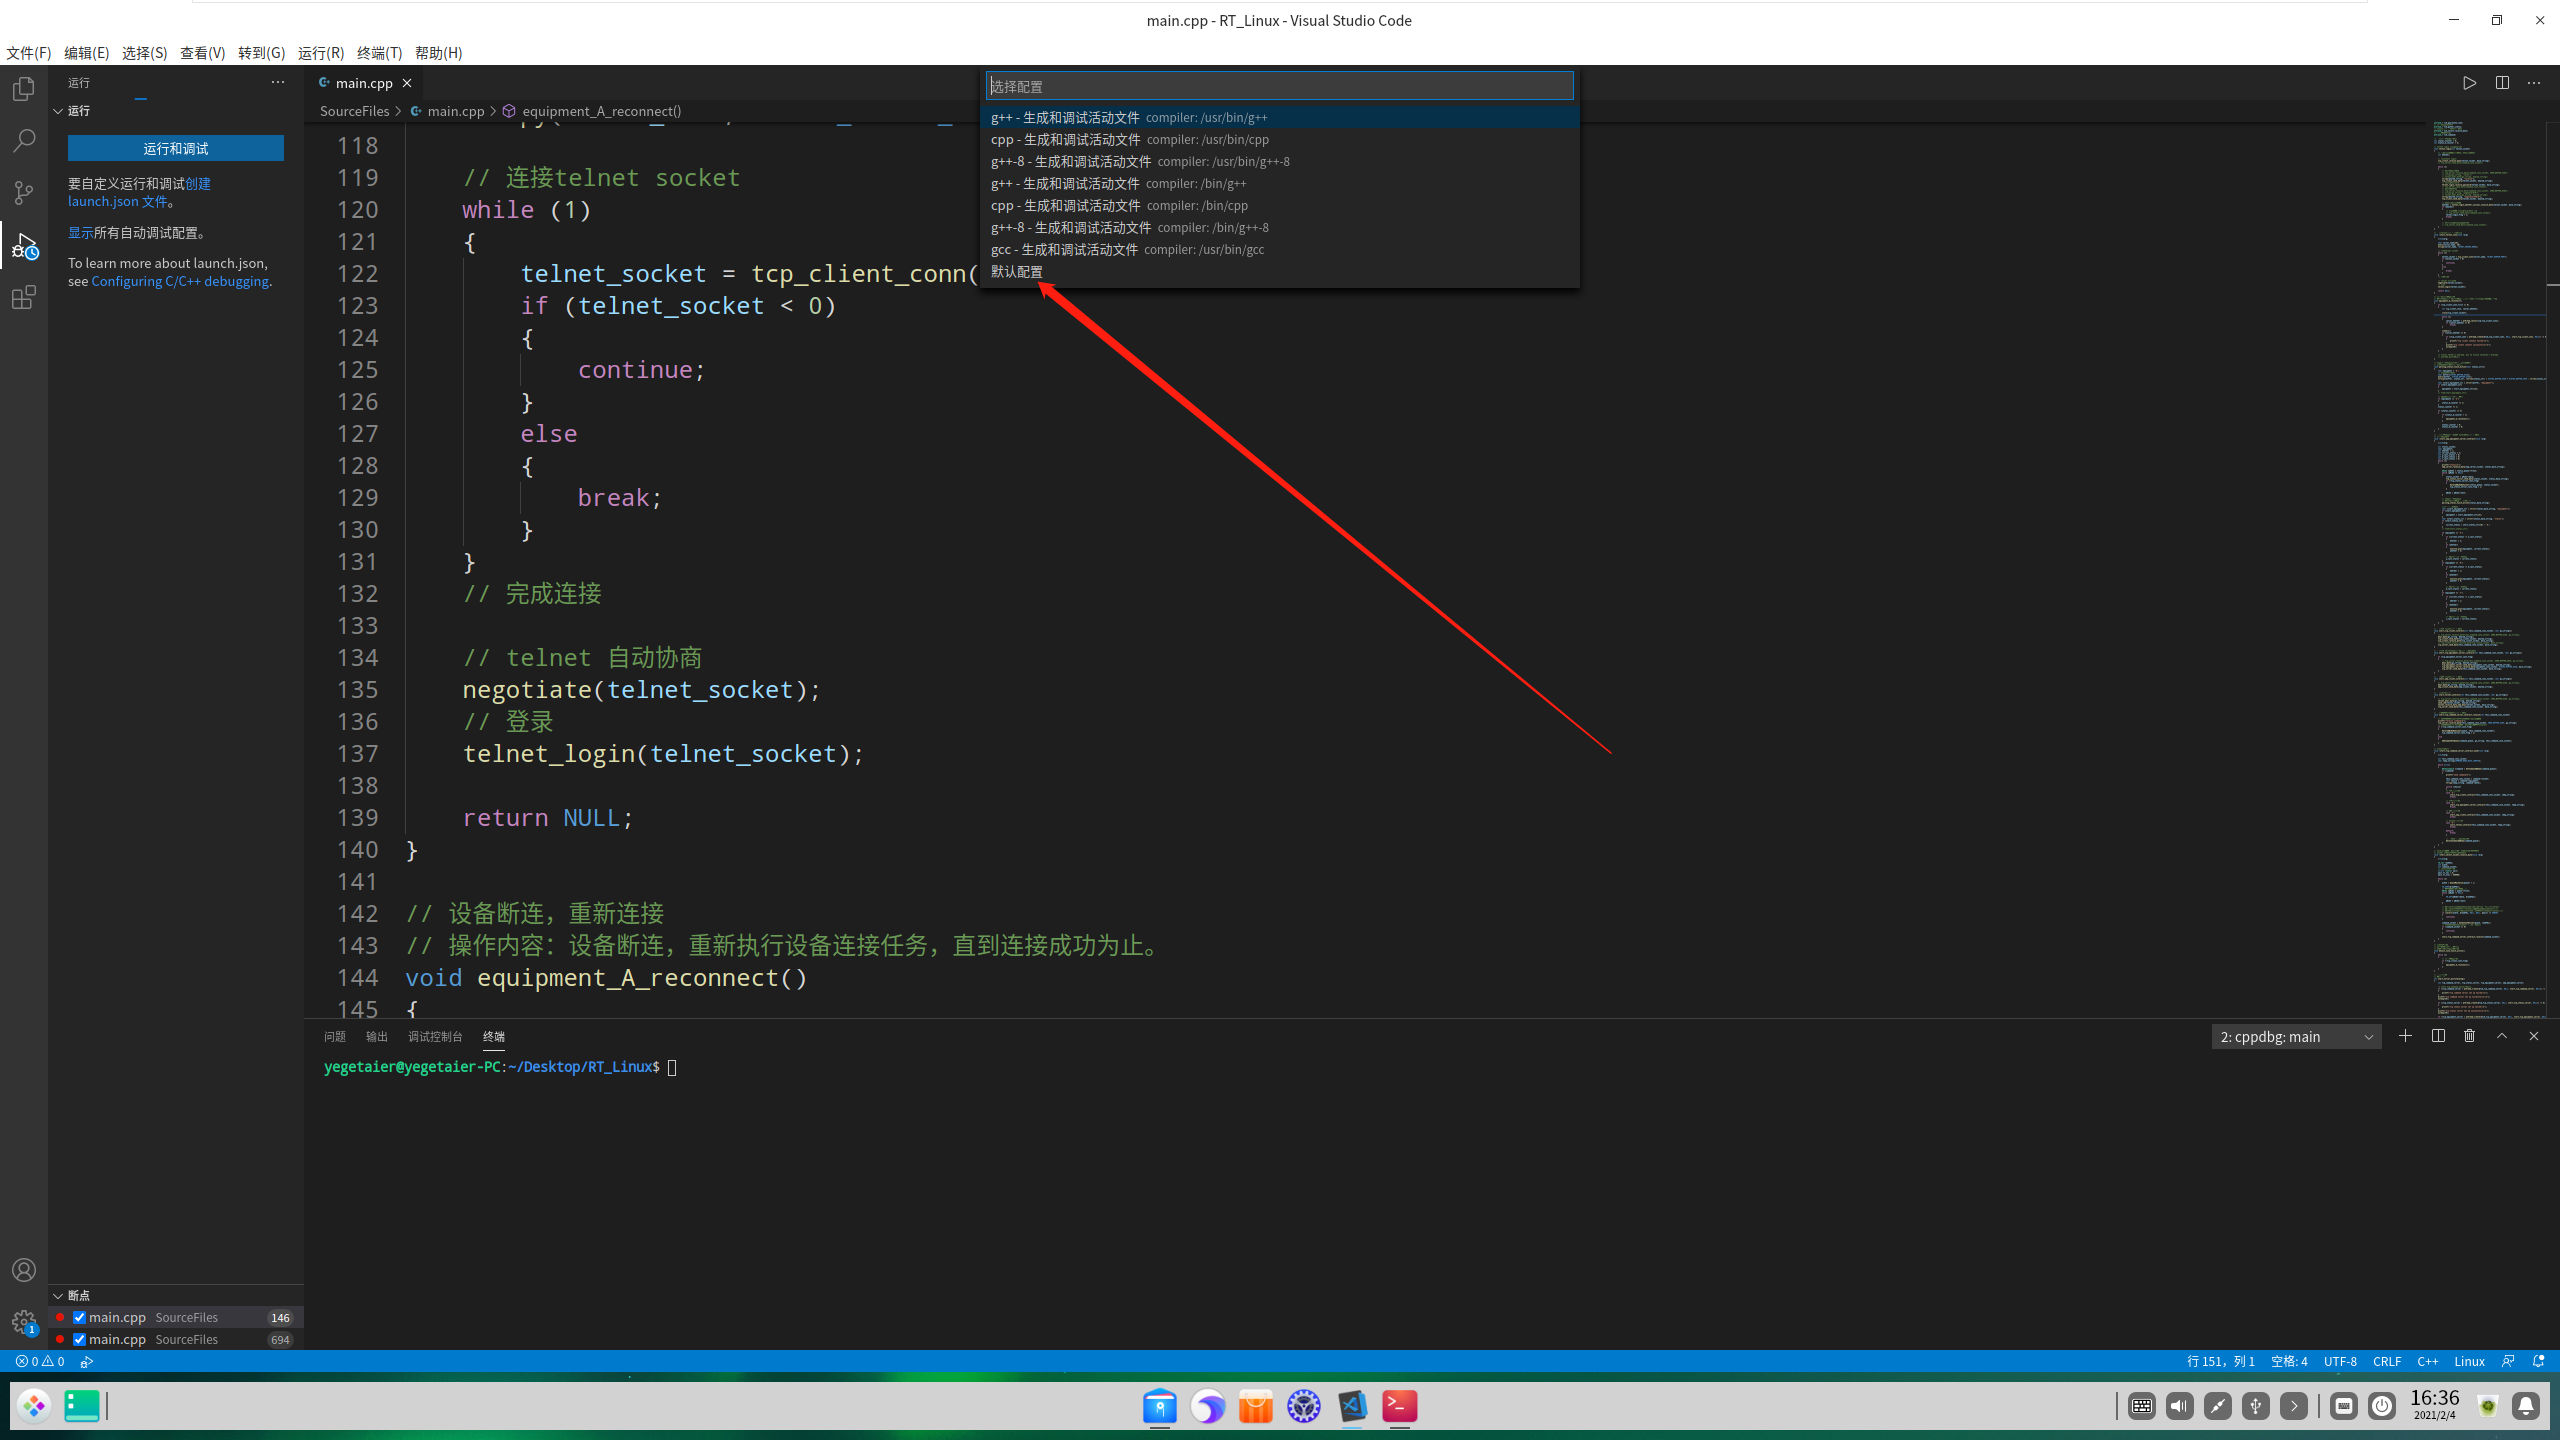
Task: Open the Manage gear icon
Action: [24, 1322]
